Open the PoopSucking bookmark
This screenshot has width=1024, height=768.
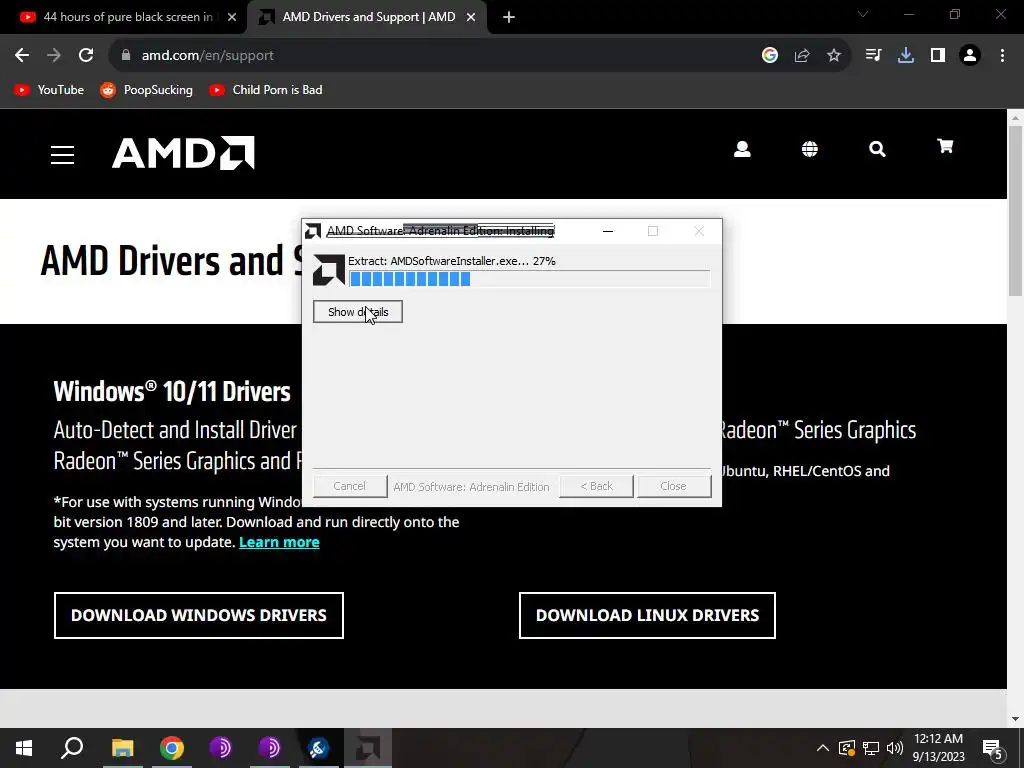(146, 90)
